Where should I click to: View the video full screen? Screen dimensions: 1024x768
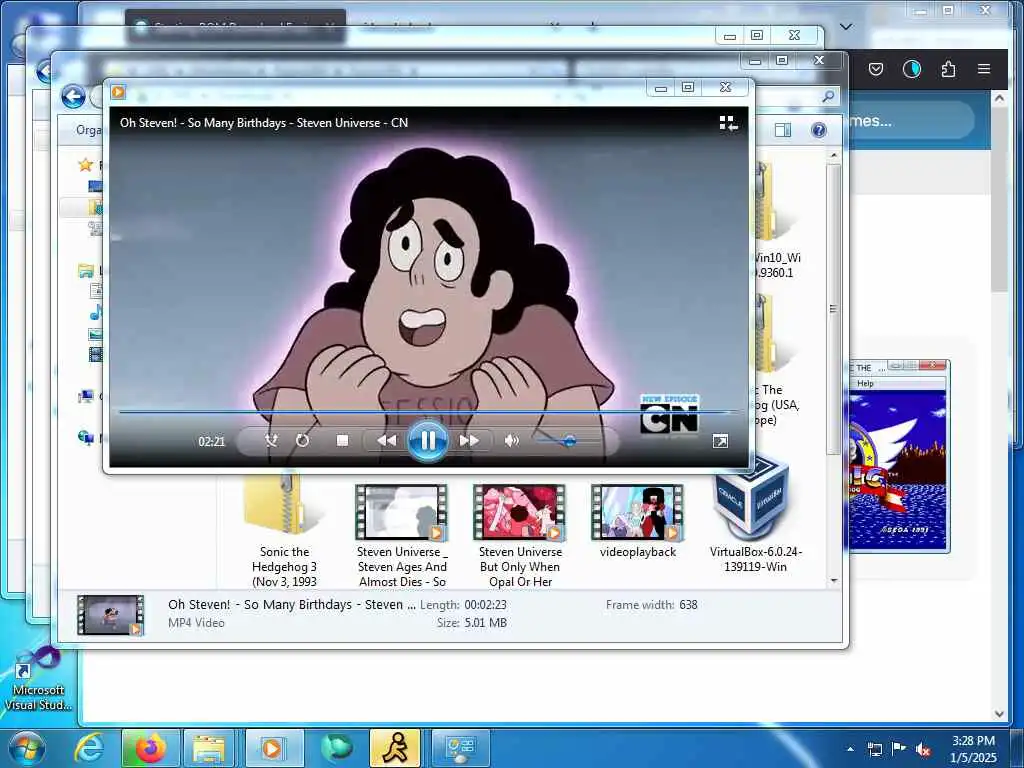720,441
